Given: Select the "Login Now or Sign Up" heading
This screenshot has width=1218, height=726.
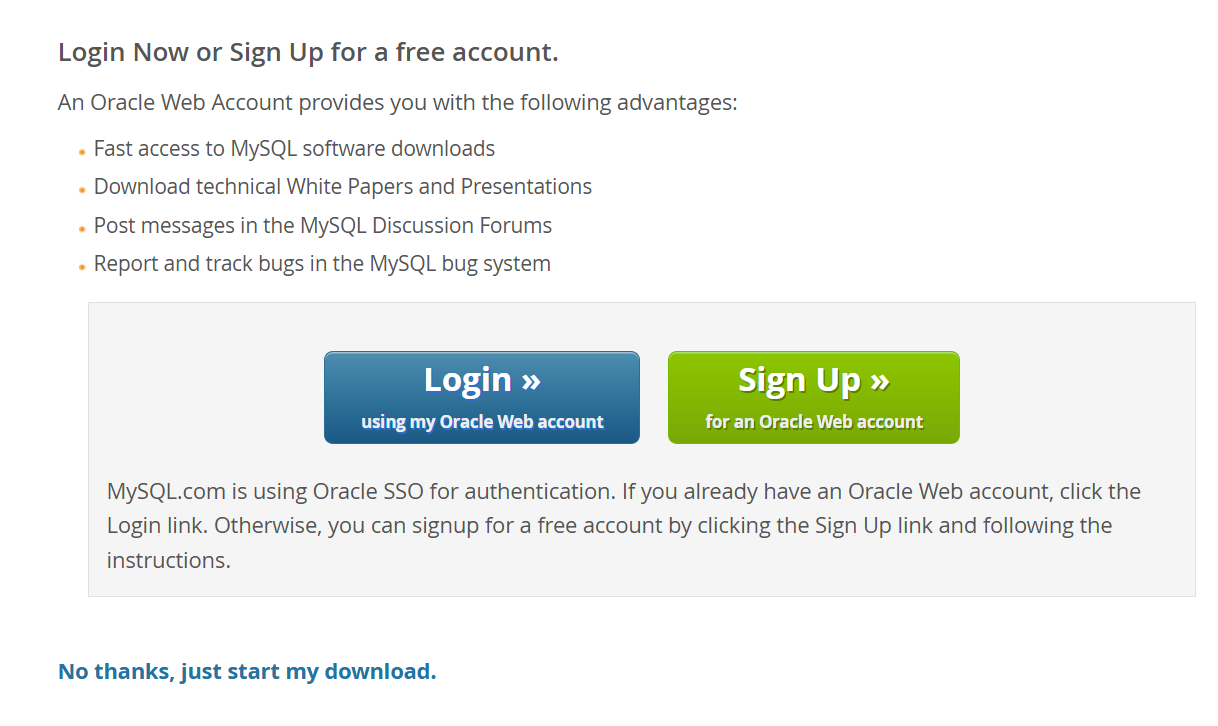Looking at the screenshot, I should tap(308, 52).
